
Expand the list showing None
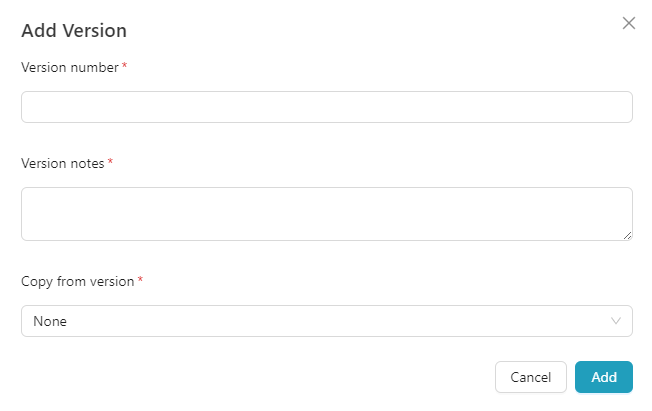326,321
